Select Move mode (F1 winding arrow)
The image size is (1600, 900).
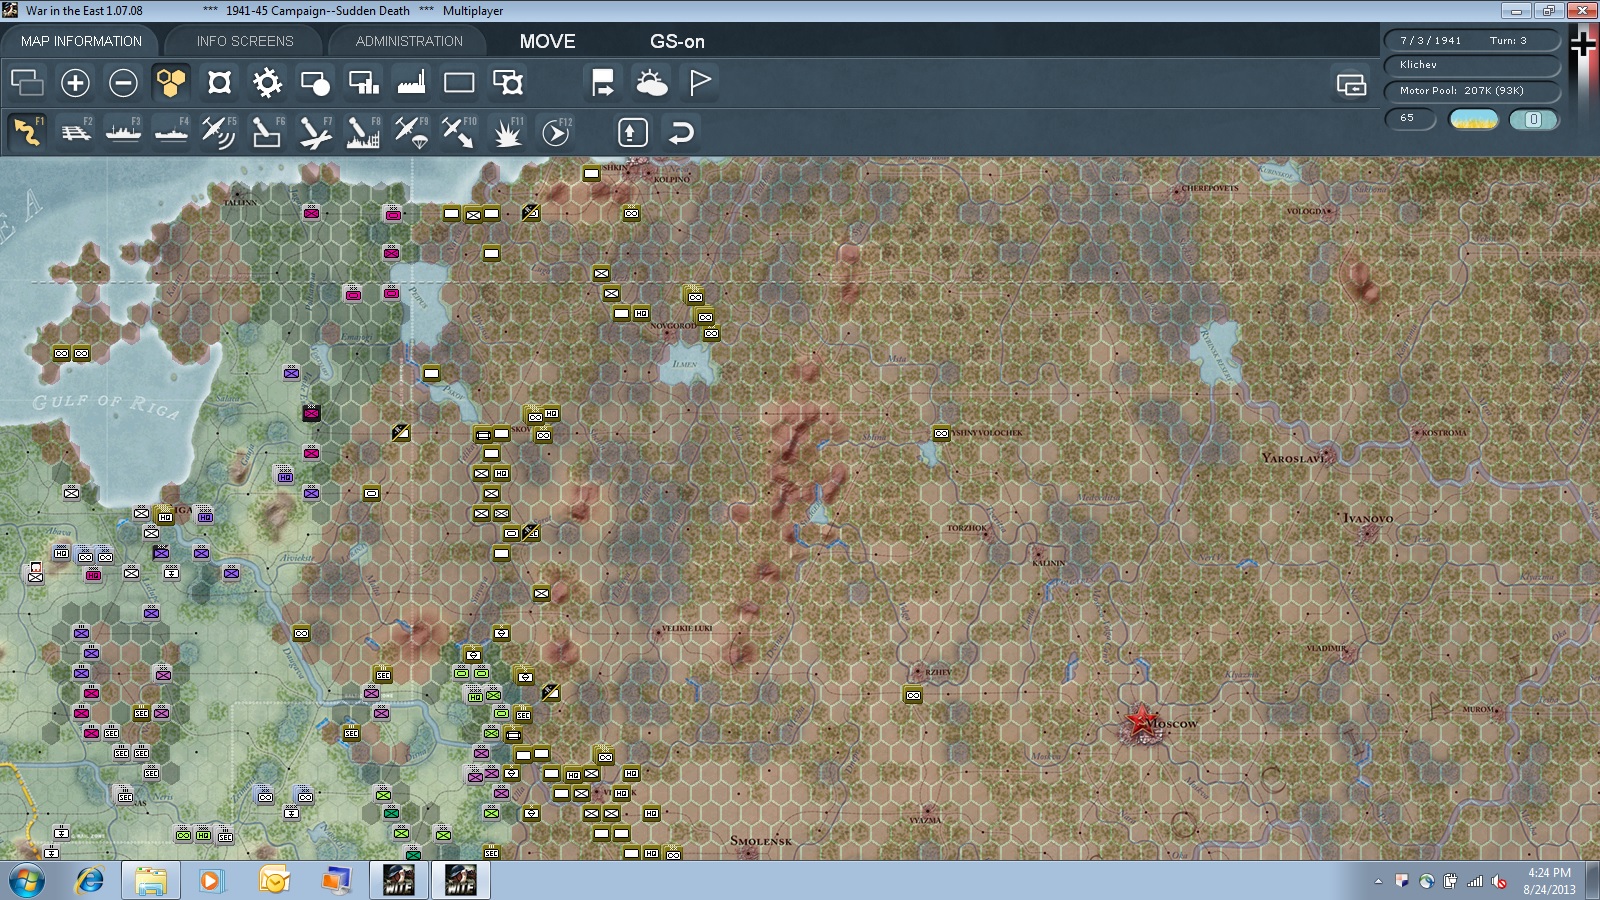tap(27, 132)
